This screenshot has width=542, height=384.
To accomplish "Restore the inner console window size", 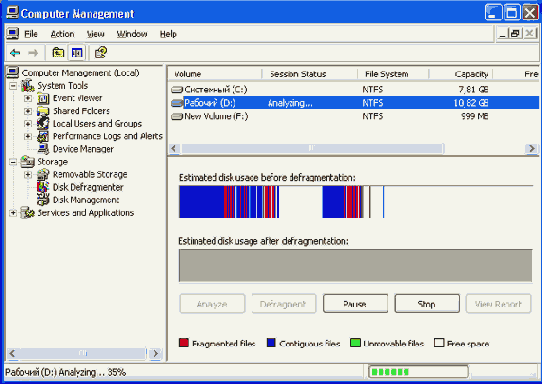I will pyautogui.click(x=515, y=34).
